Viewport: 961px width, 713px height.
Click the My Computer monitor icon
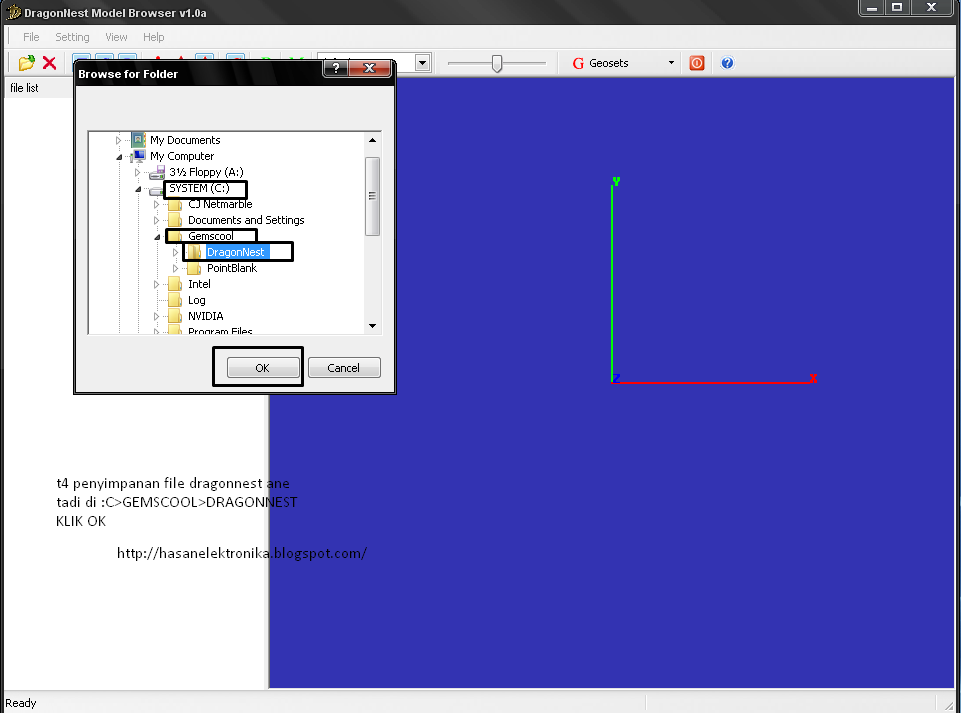(139, 156)
